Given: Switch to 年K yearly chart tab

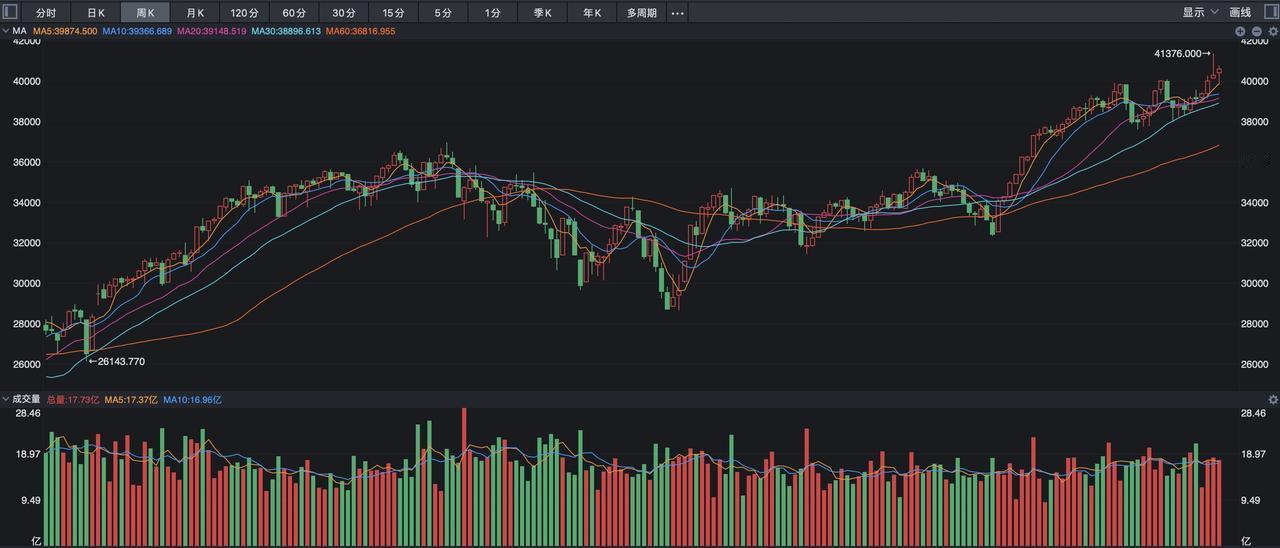Looking at the screenshot, I should (x=592, y=13).
